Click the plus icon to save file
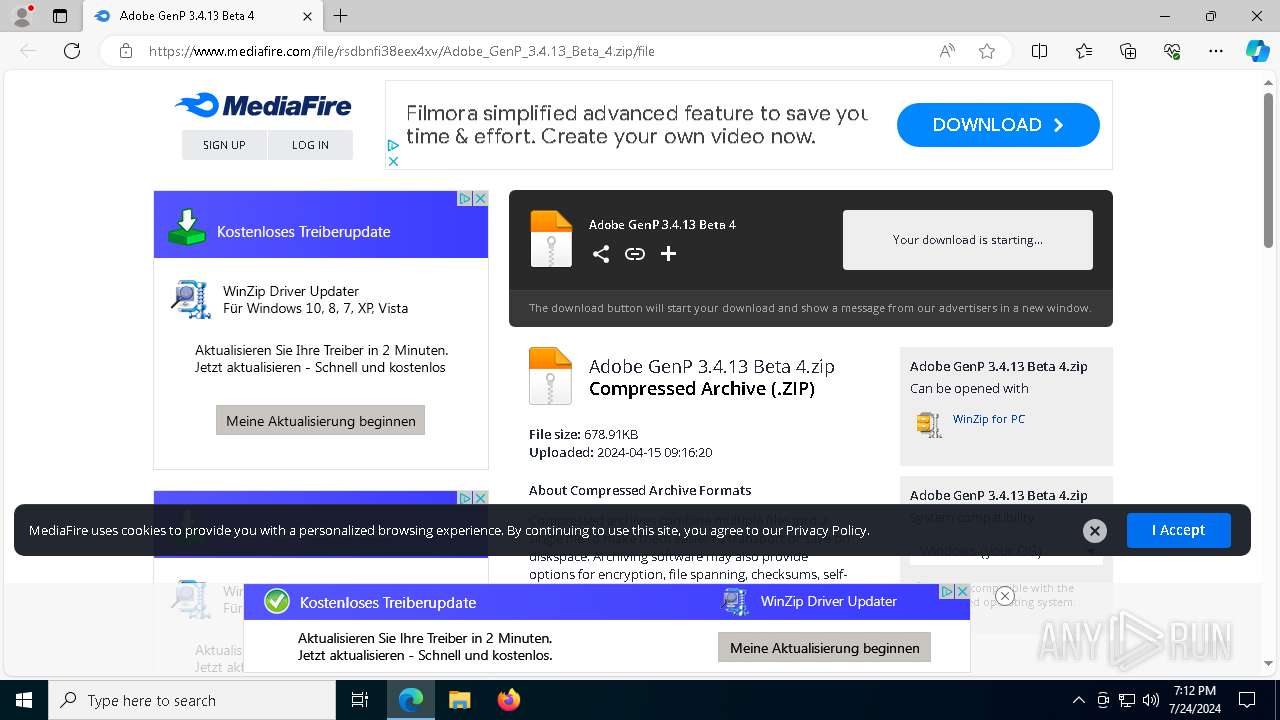 [x=669, y=254]
